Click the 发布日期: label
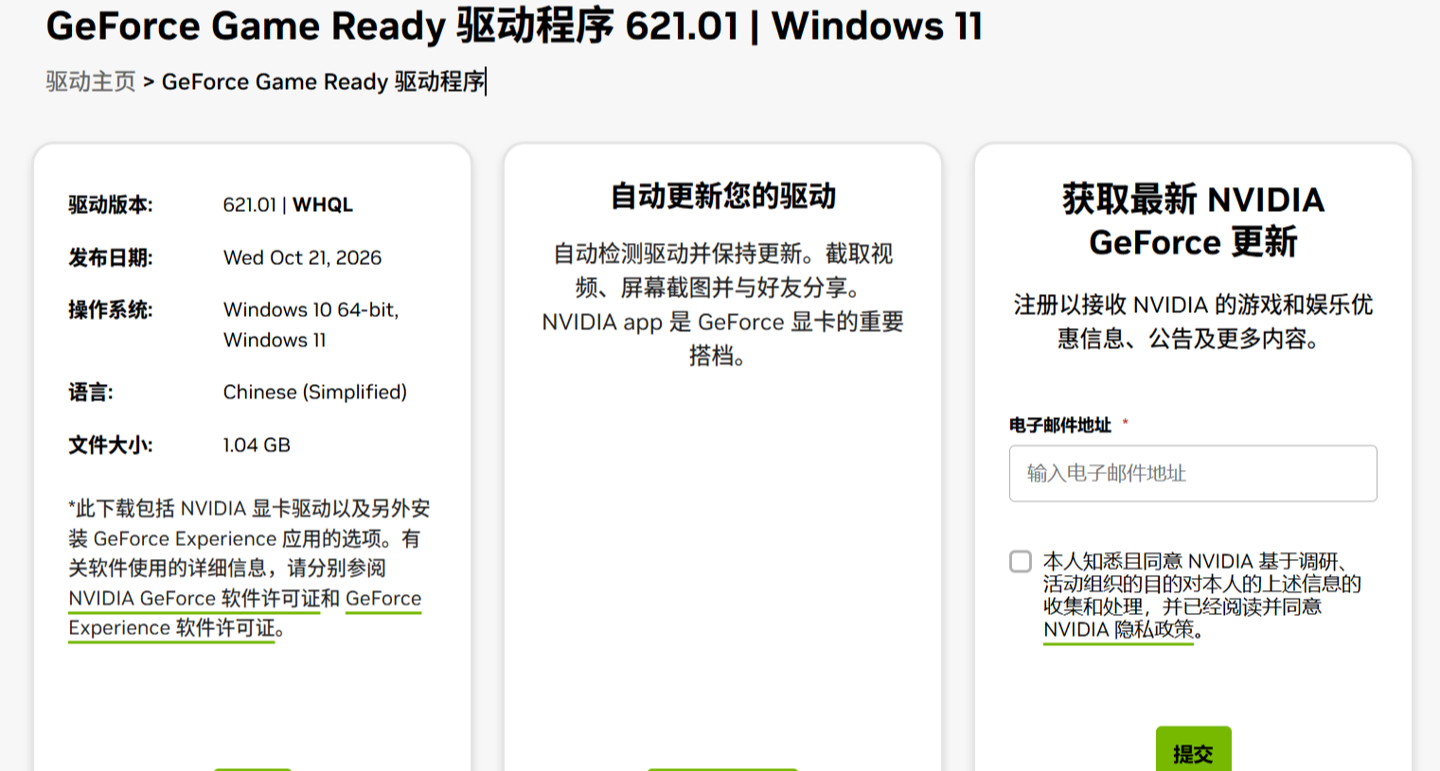This screenshot has width=1440, height=771. pos(110,257)
